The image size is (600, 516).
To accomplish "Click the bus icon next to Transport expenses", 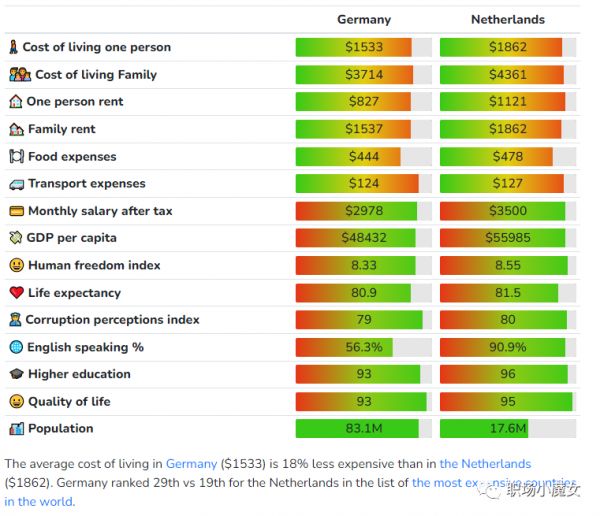I will [16, 184].
